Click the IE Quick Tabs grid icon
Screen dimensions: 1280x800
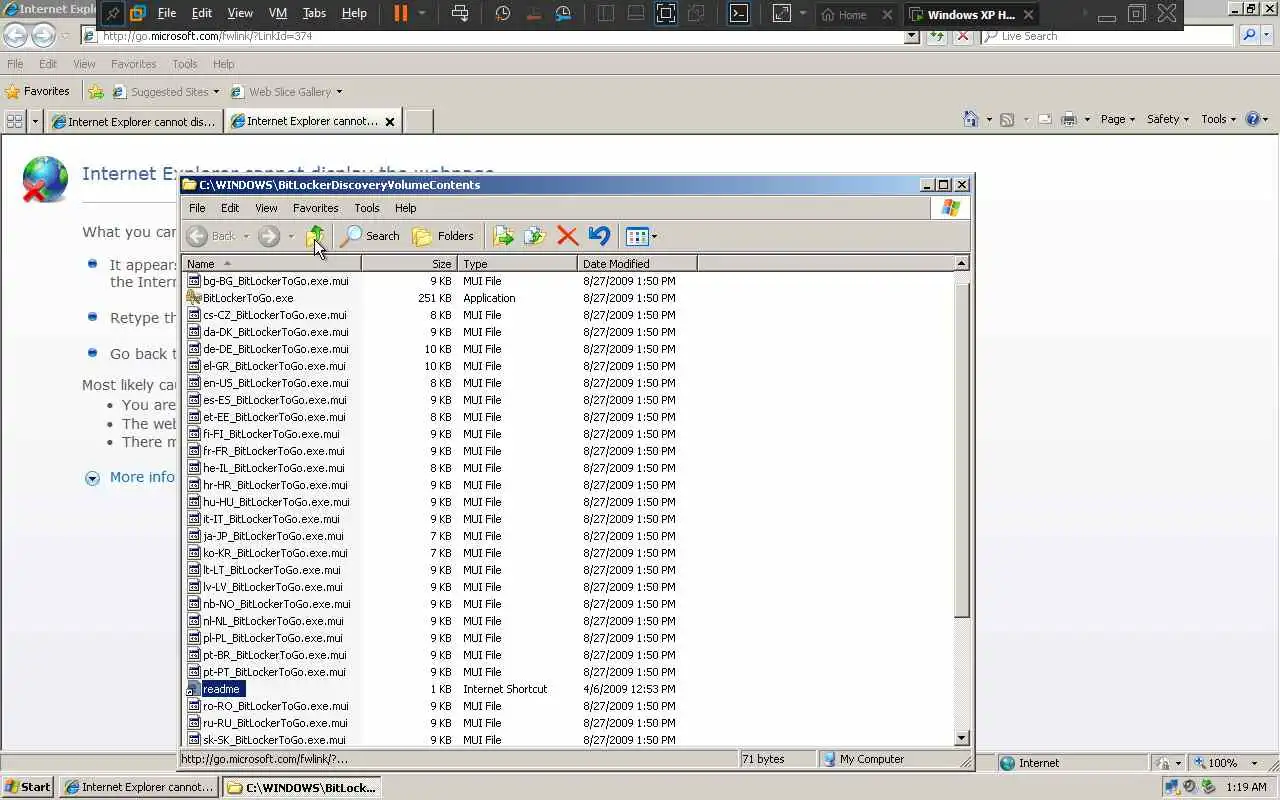(14, 121)
